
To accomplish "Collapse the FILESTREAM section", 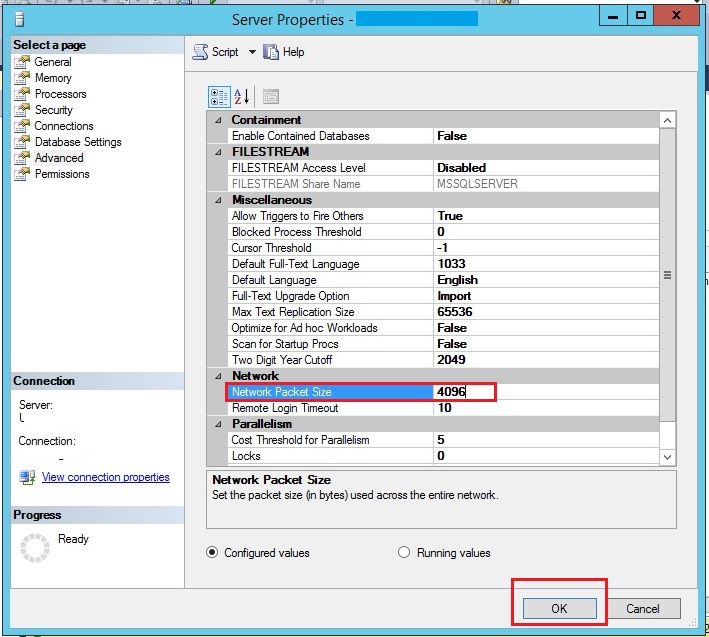I will (218, 152).
